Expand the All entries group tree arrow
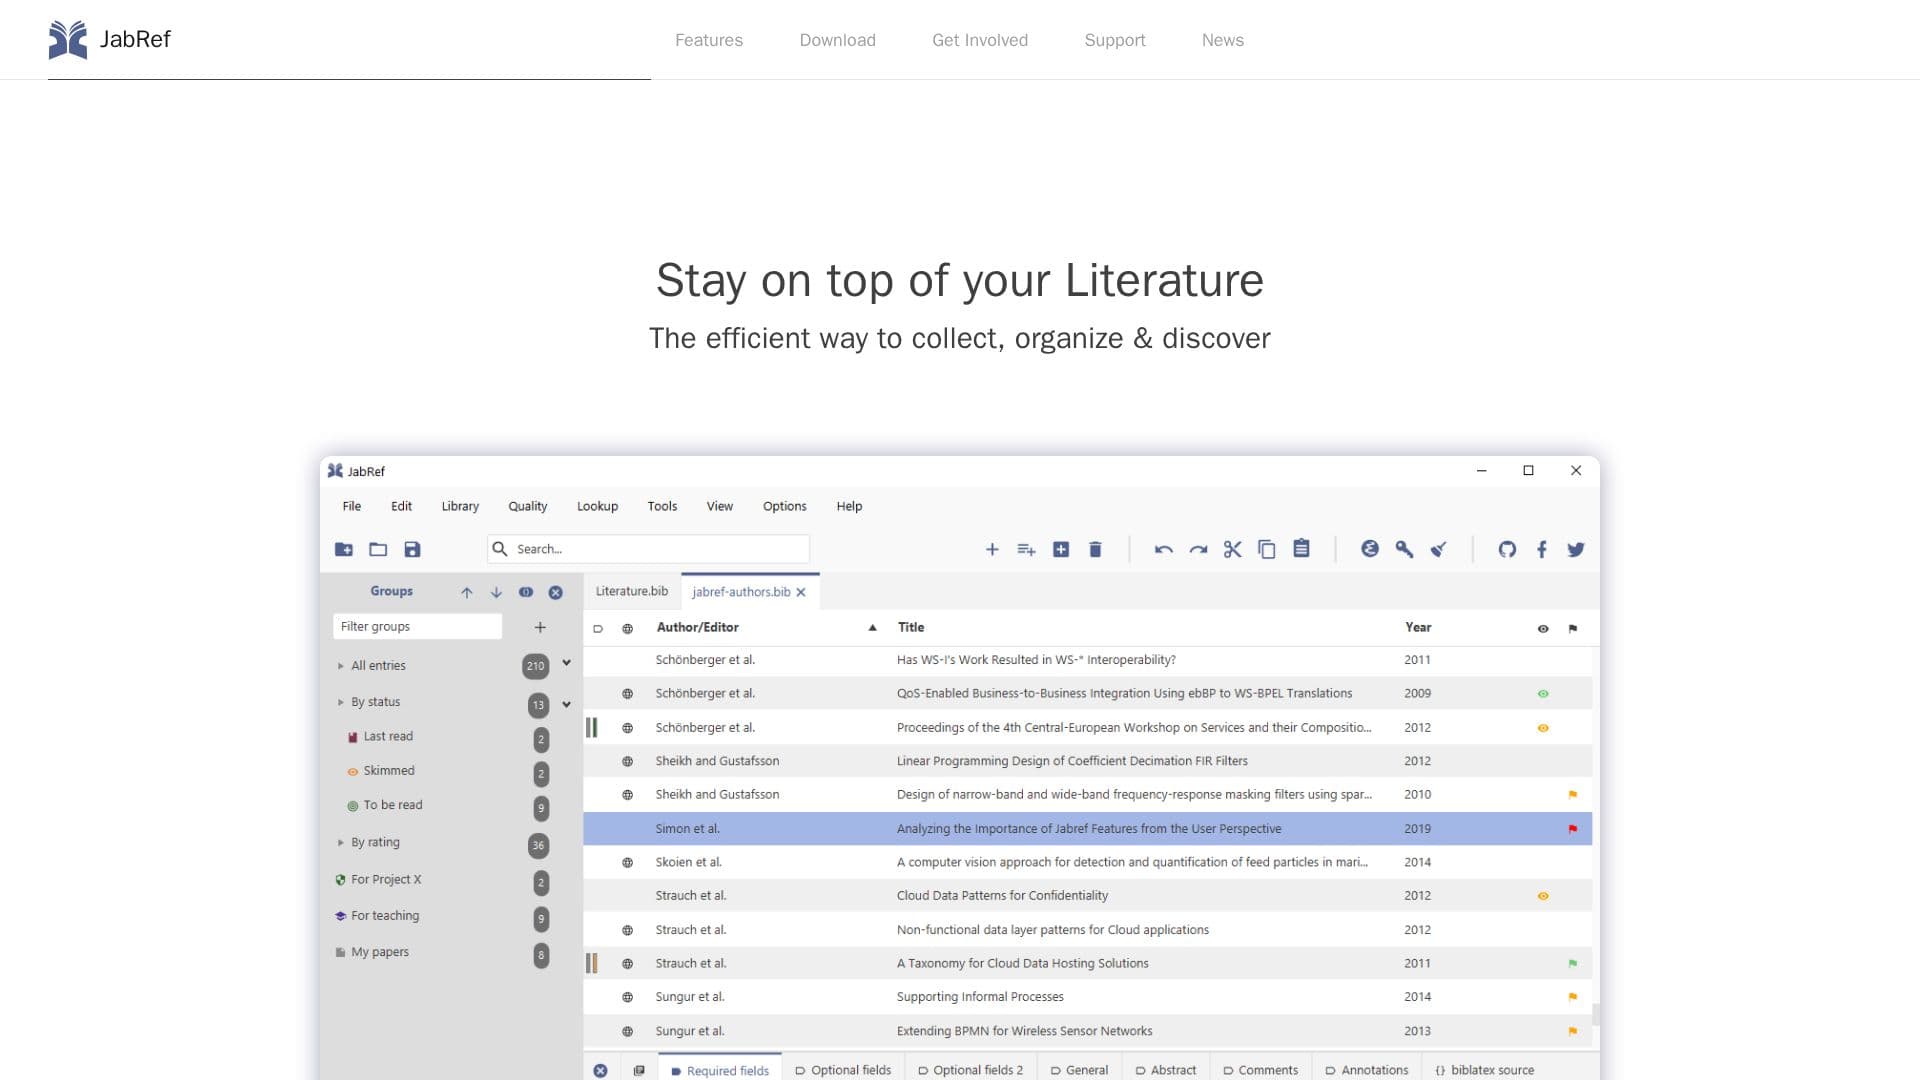The width and height of the screenshot is (1920, 1080). [x=340, y=666]
